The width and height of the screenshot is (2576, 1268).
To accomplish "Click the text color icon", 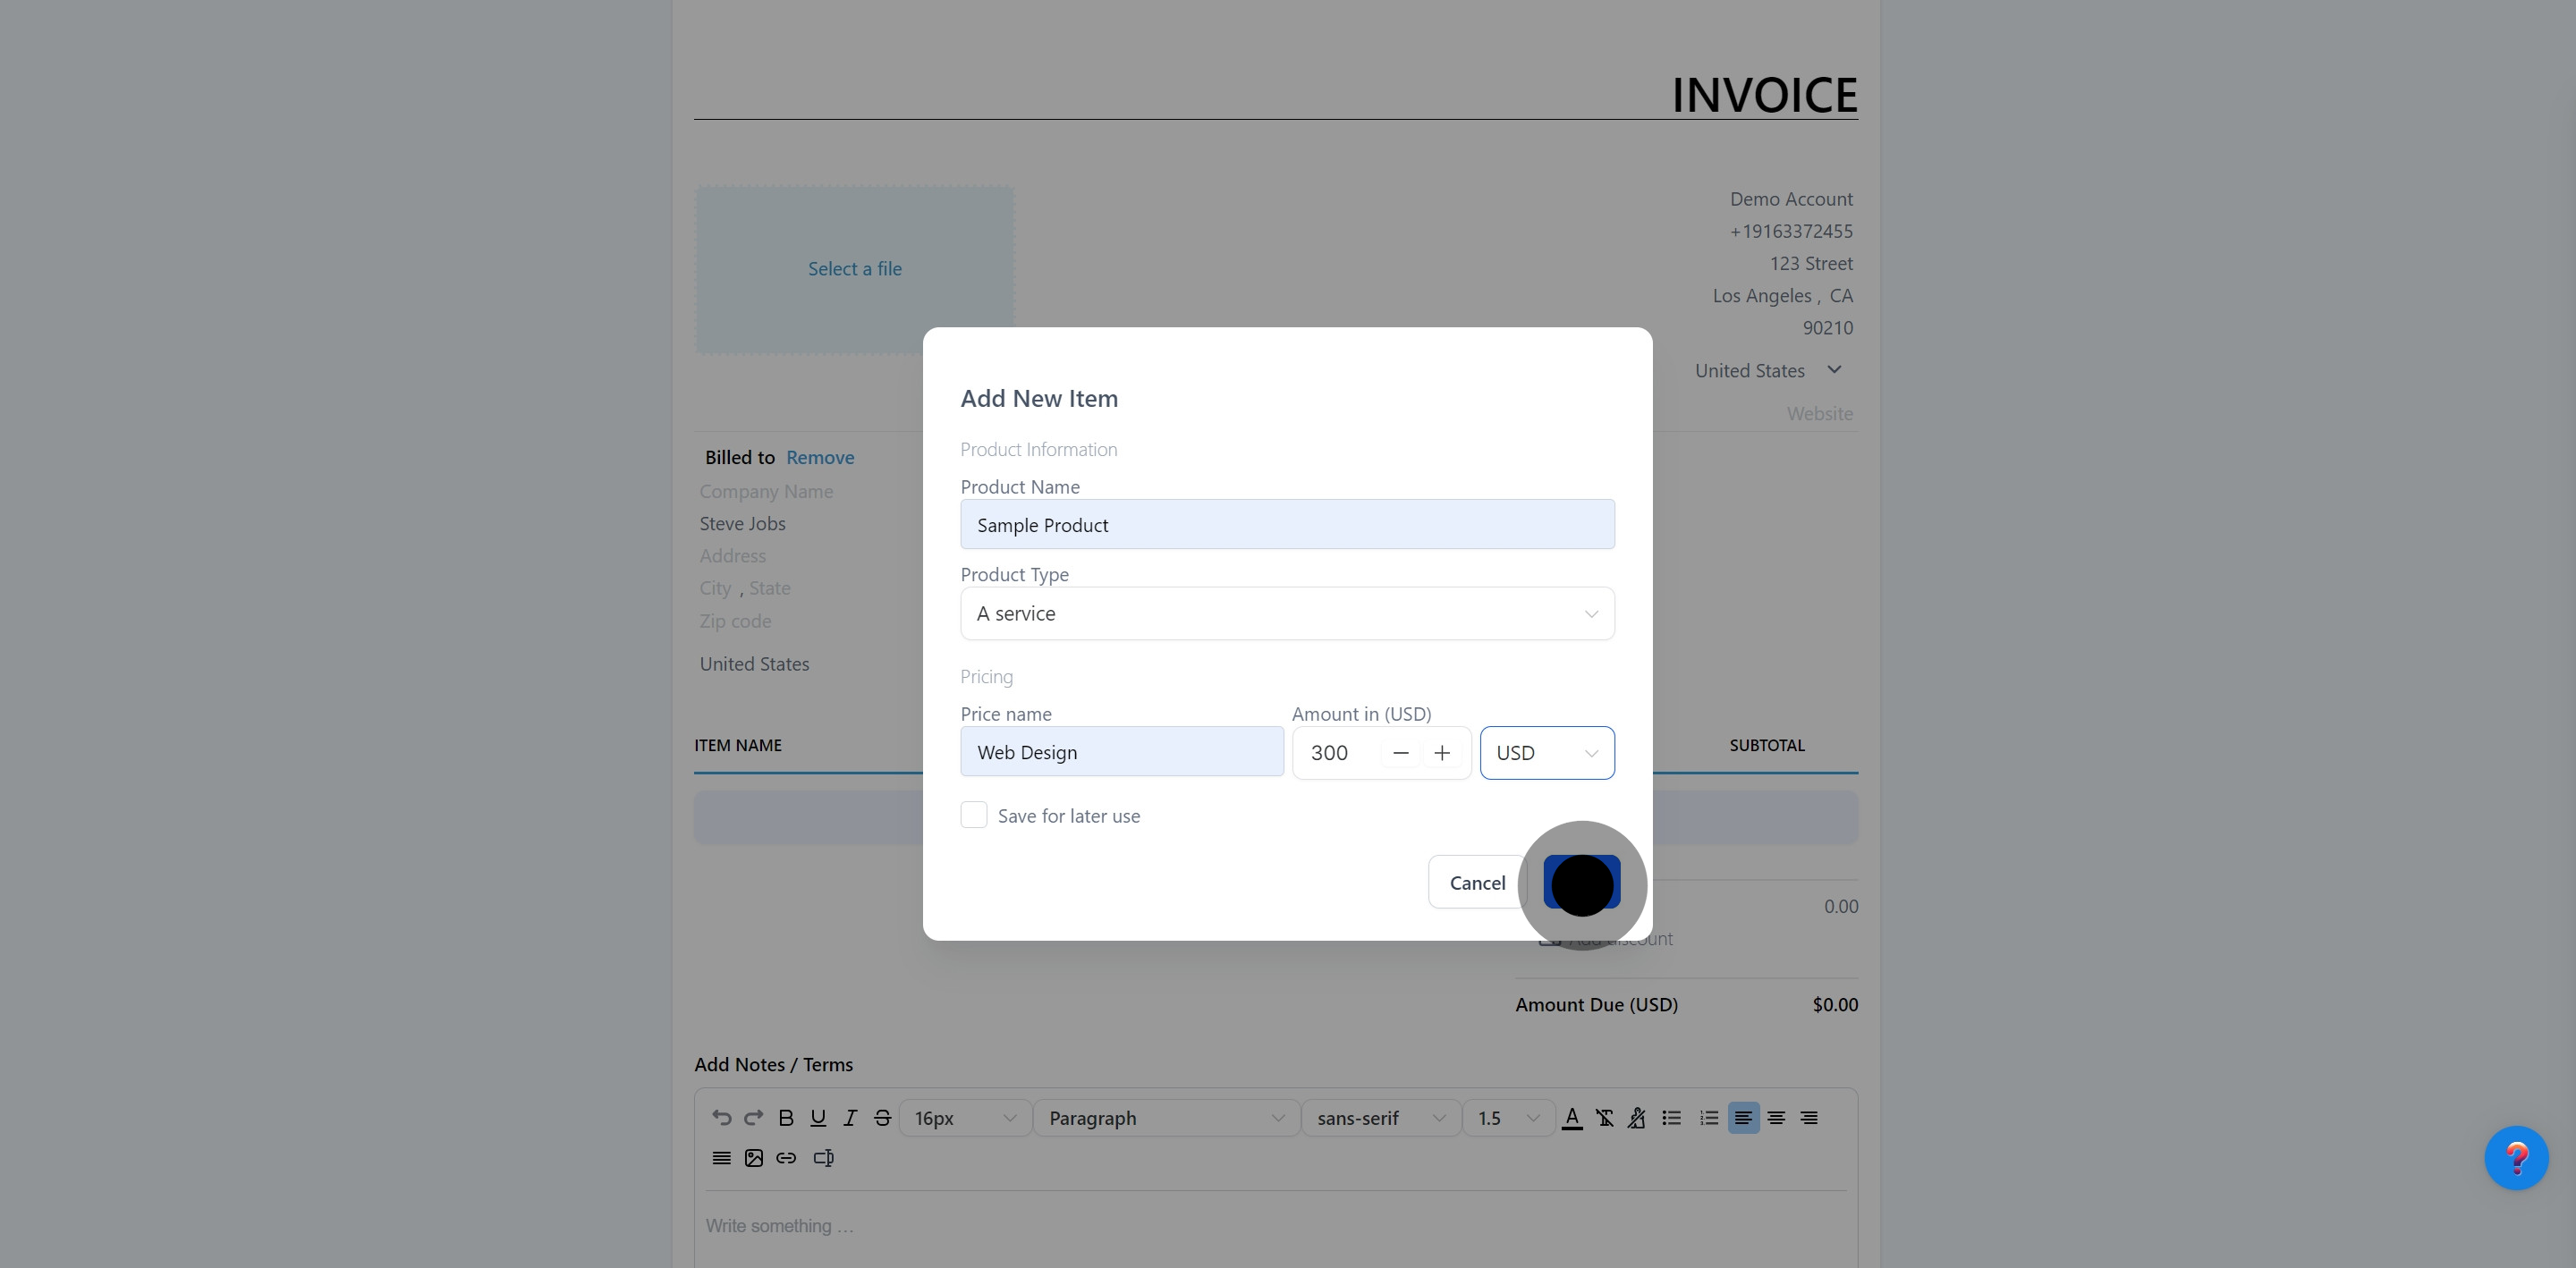I will click(x=1572, y=1118).
